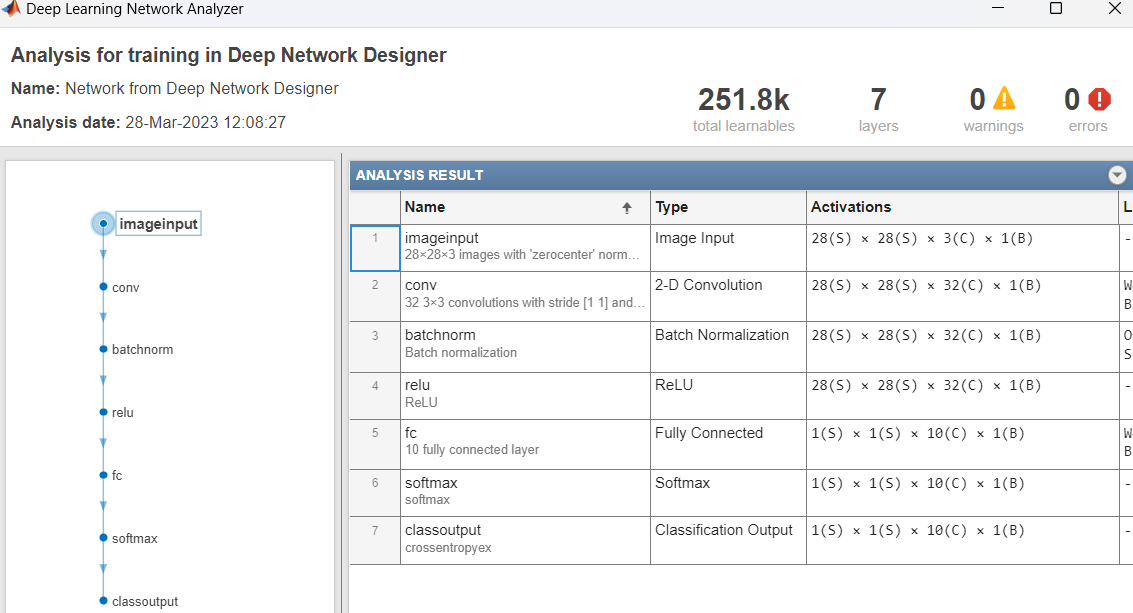Screen dimensions: 1133x613
Task: Click the 2-D Convolution type cell
Action: [728, 296]
